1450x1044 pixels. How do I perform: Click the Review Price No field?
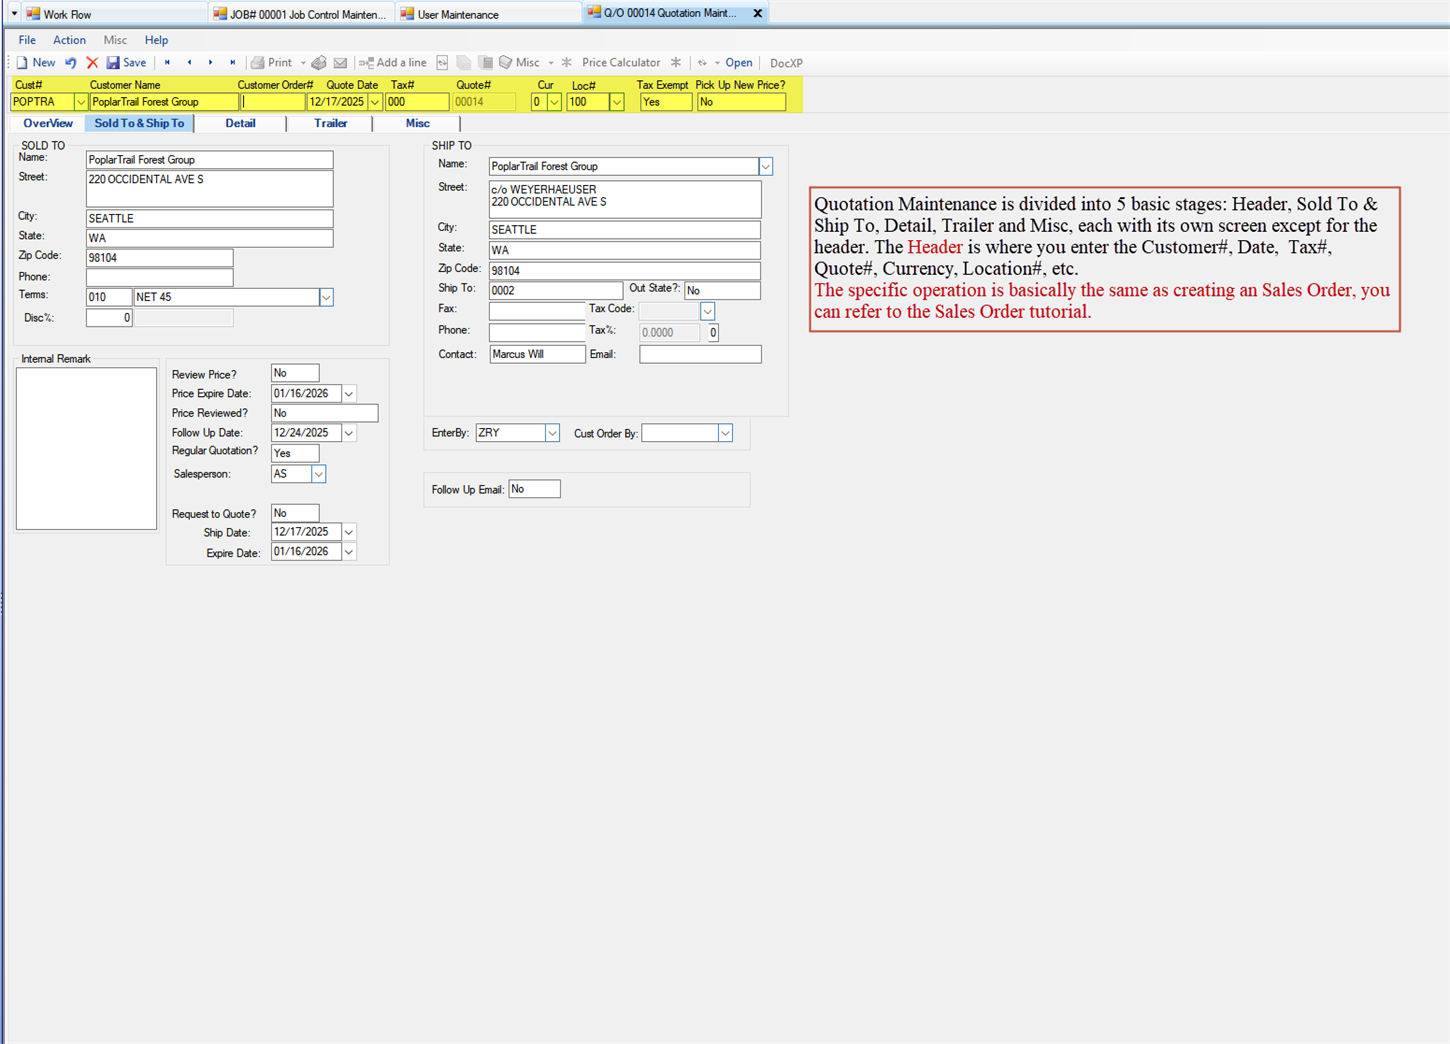point(294,372)
